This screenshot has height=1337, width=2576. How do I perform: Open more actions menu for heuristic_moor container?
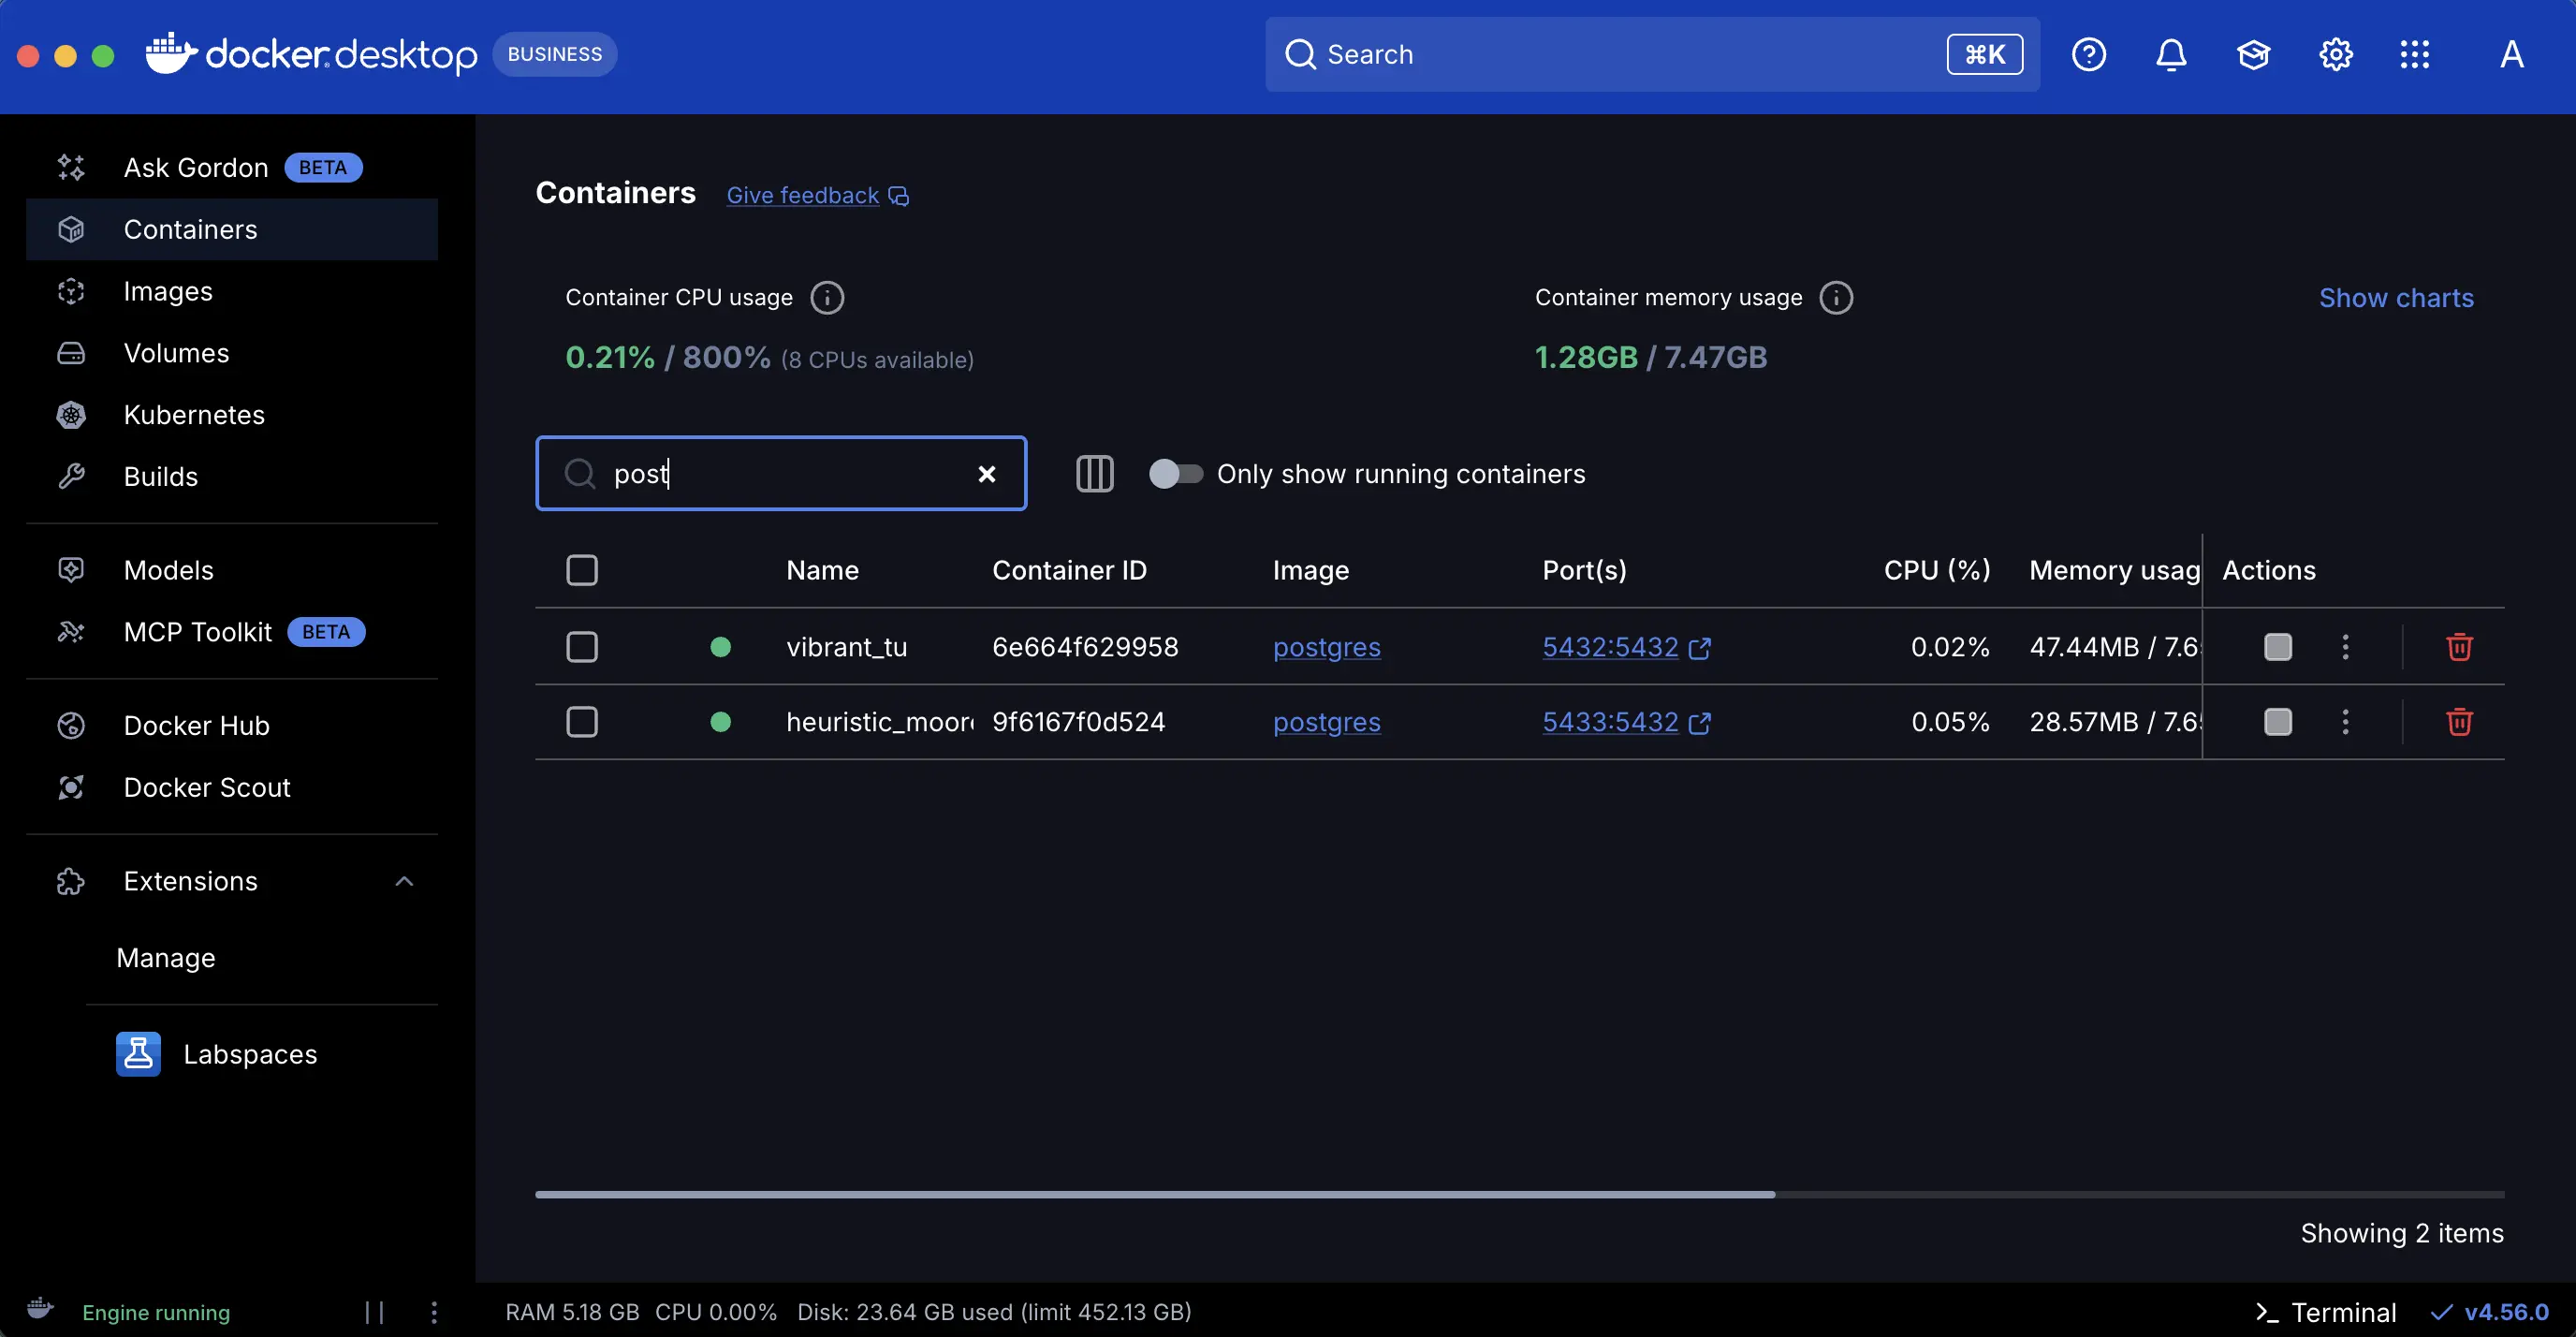point(2345,721)
